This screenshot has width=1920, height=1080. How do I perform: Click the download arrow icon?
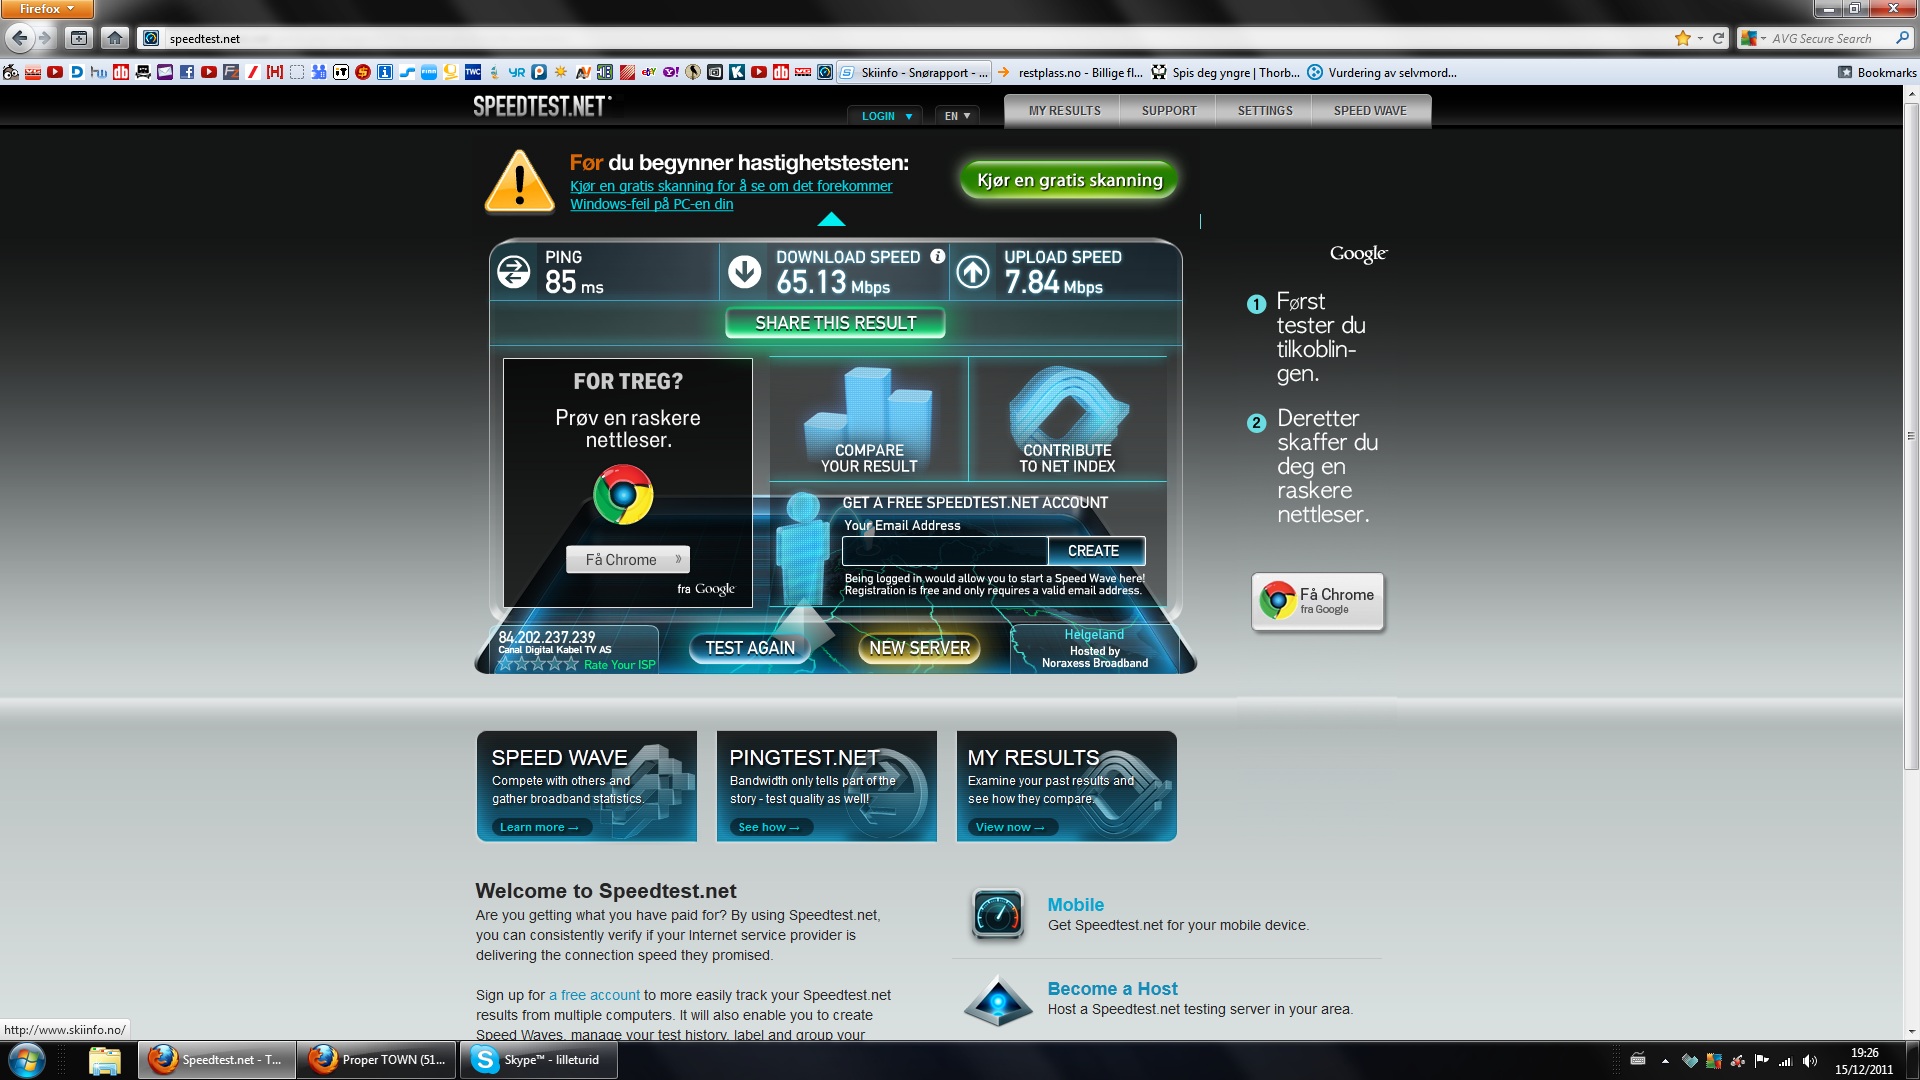click(x=744, y=271)
